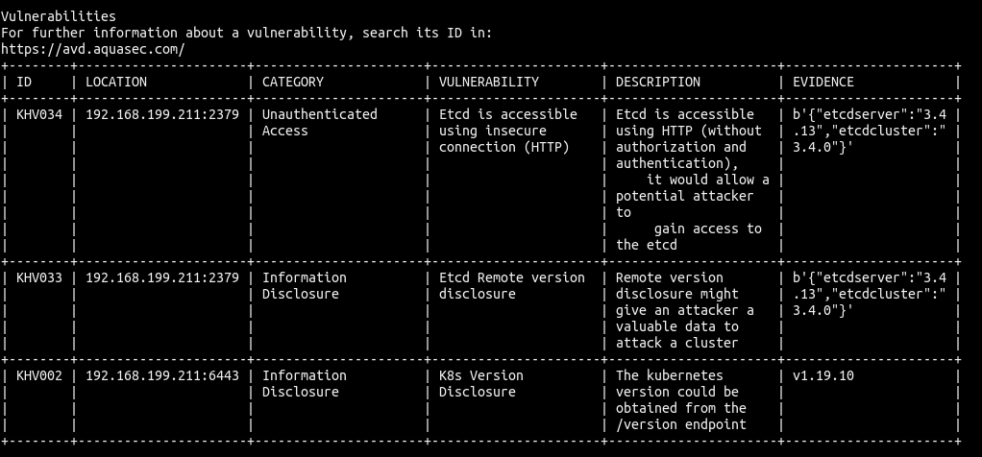Click the 192.168.199.211:6443 location

(162, 376)
